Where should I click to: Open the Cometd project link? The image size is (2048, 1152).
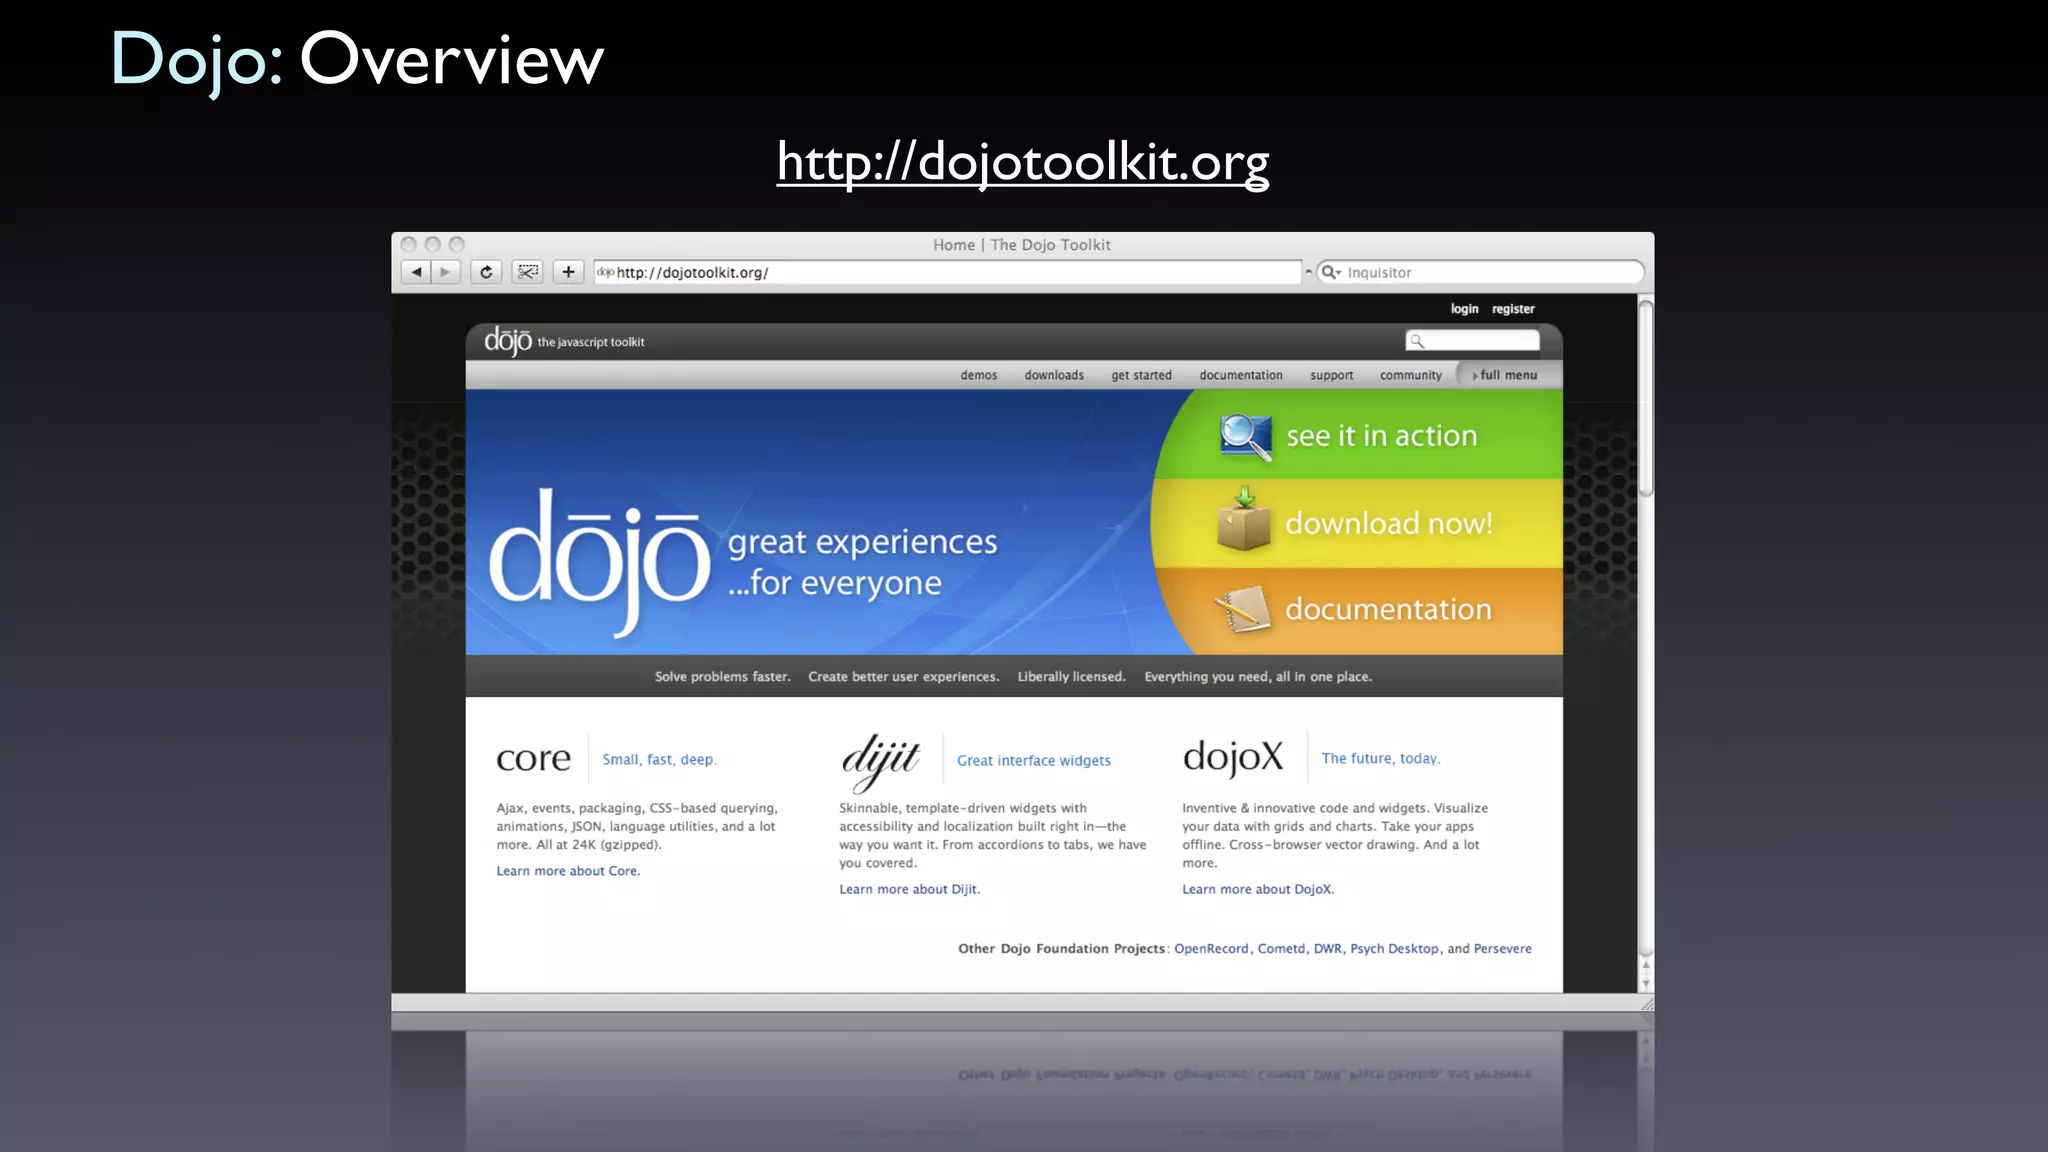coord(1281,948)
